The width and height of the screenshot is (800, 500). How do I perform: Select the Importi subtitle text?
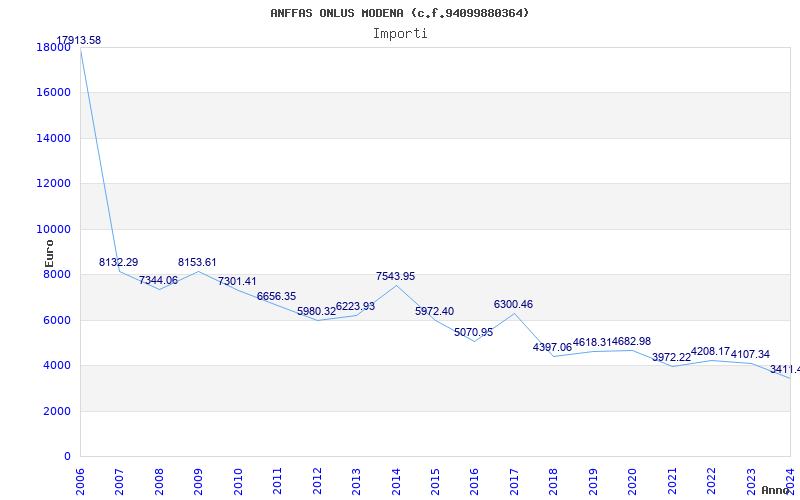(x=400, y=34)
